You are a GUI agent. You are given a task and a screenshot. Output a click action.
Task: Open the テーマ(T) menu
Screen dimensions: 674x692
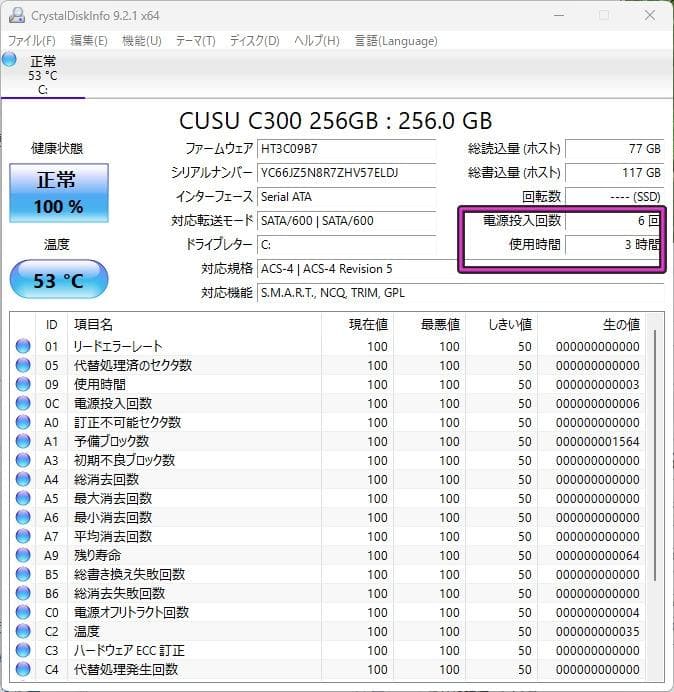(x=196, y=41)
